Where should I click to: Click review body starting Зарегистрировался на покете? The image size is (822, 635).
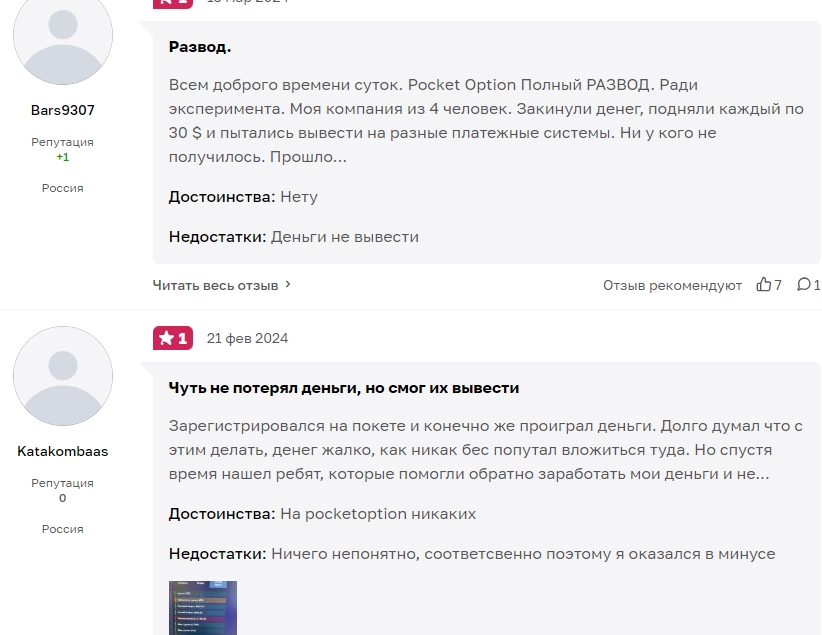485,450
